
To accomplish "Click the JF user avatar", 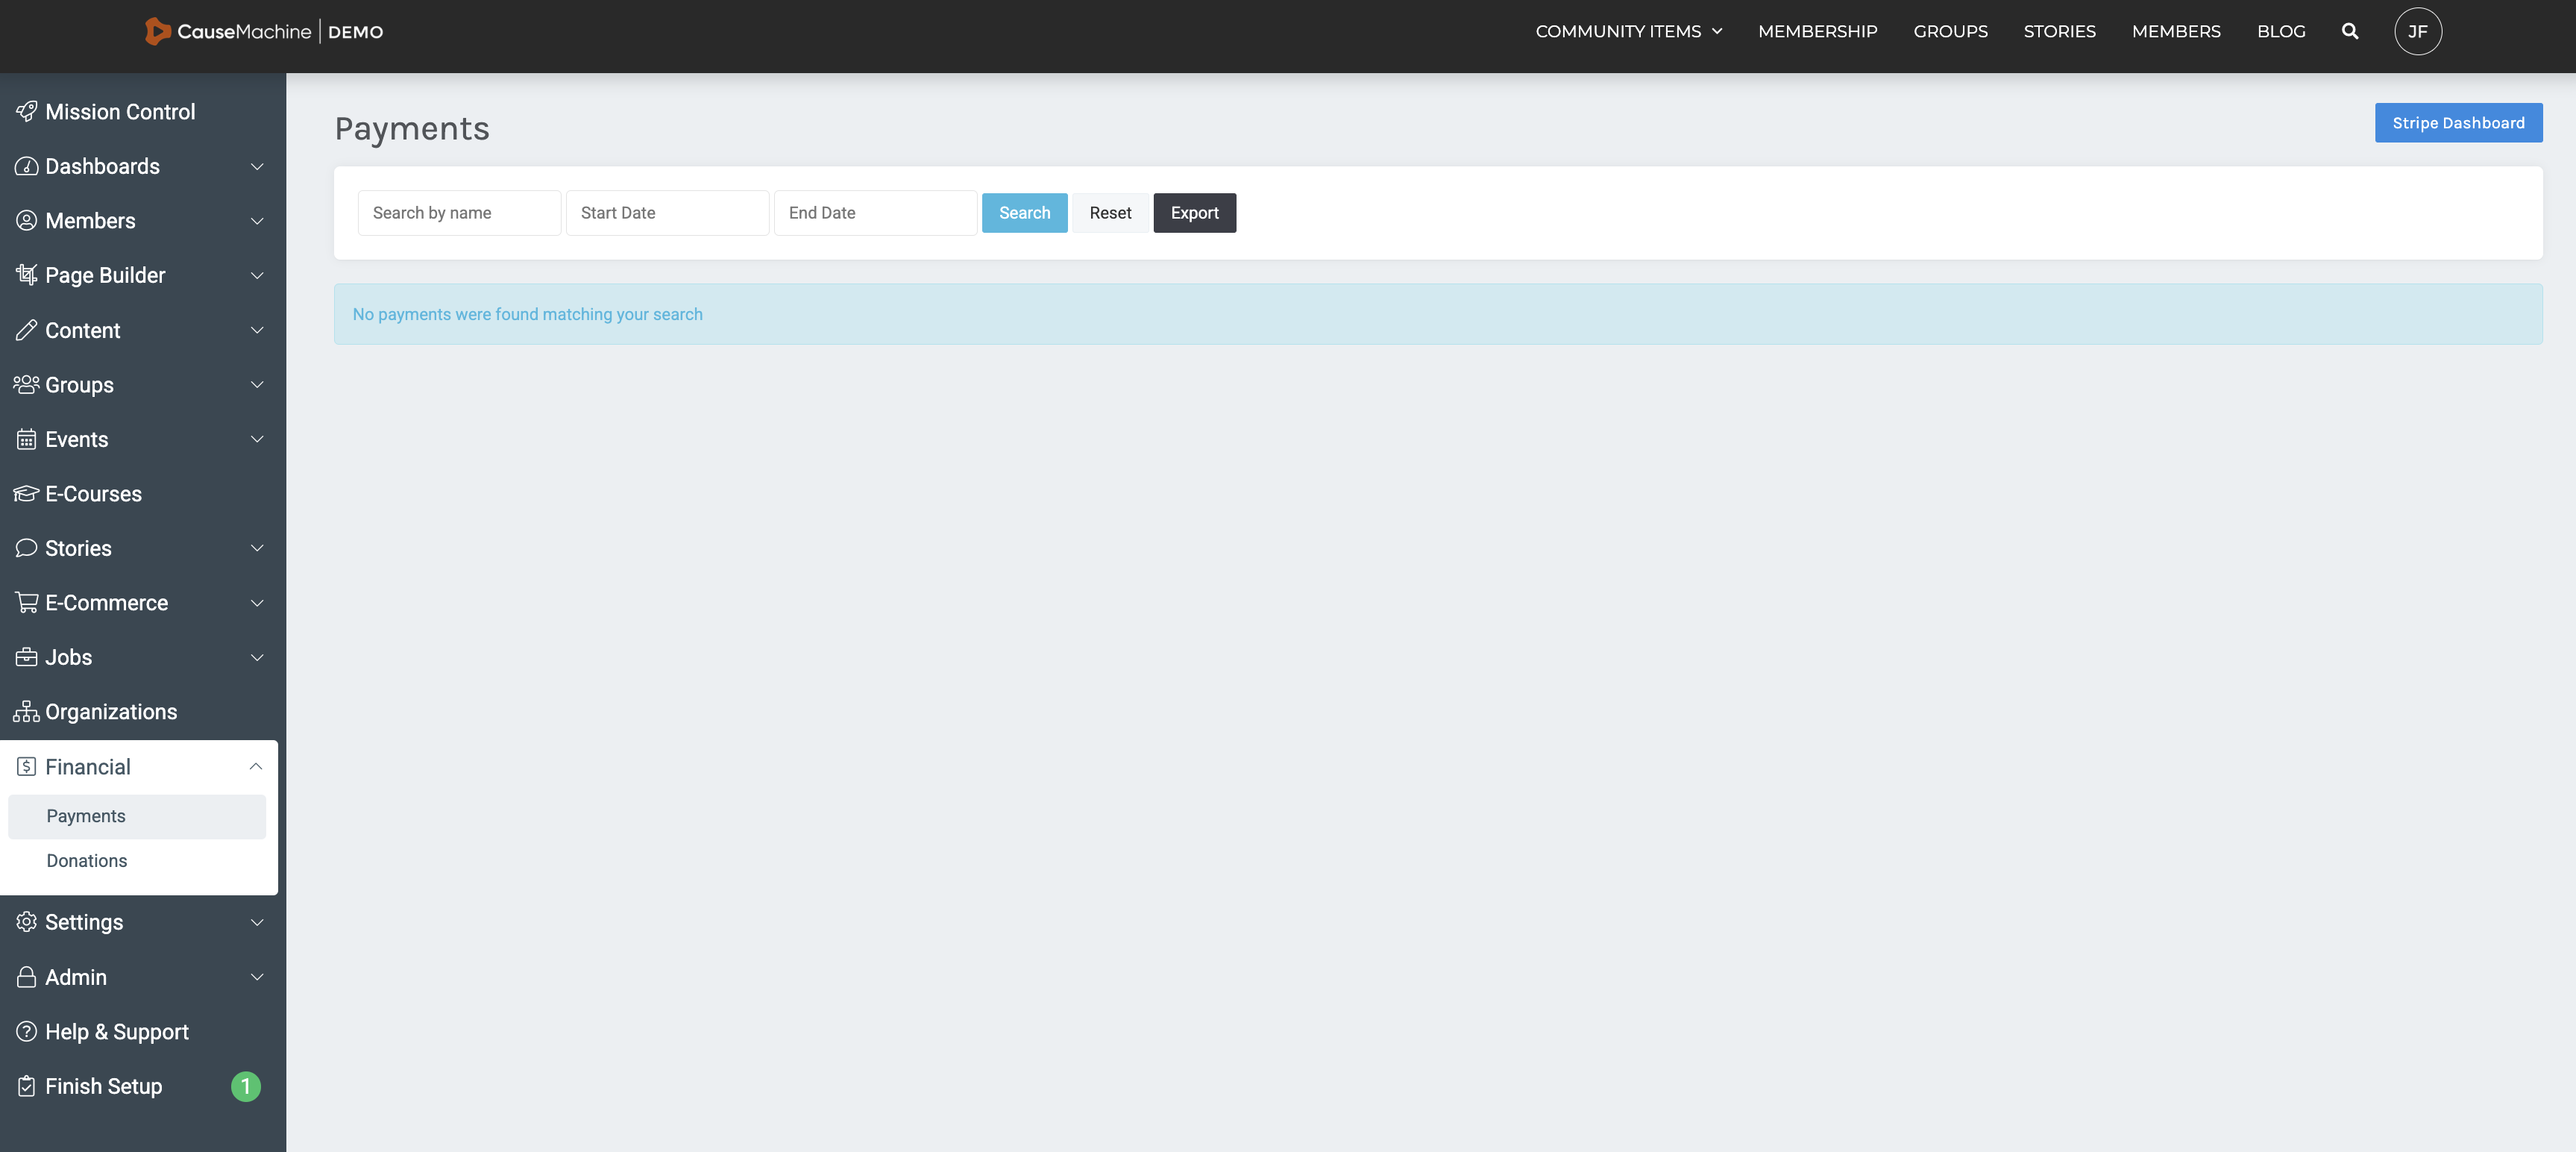I will click(2417, 31).
